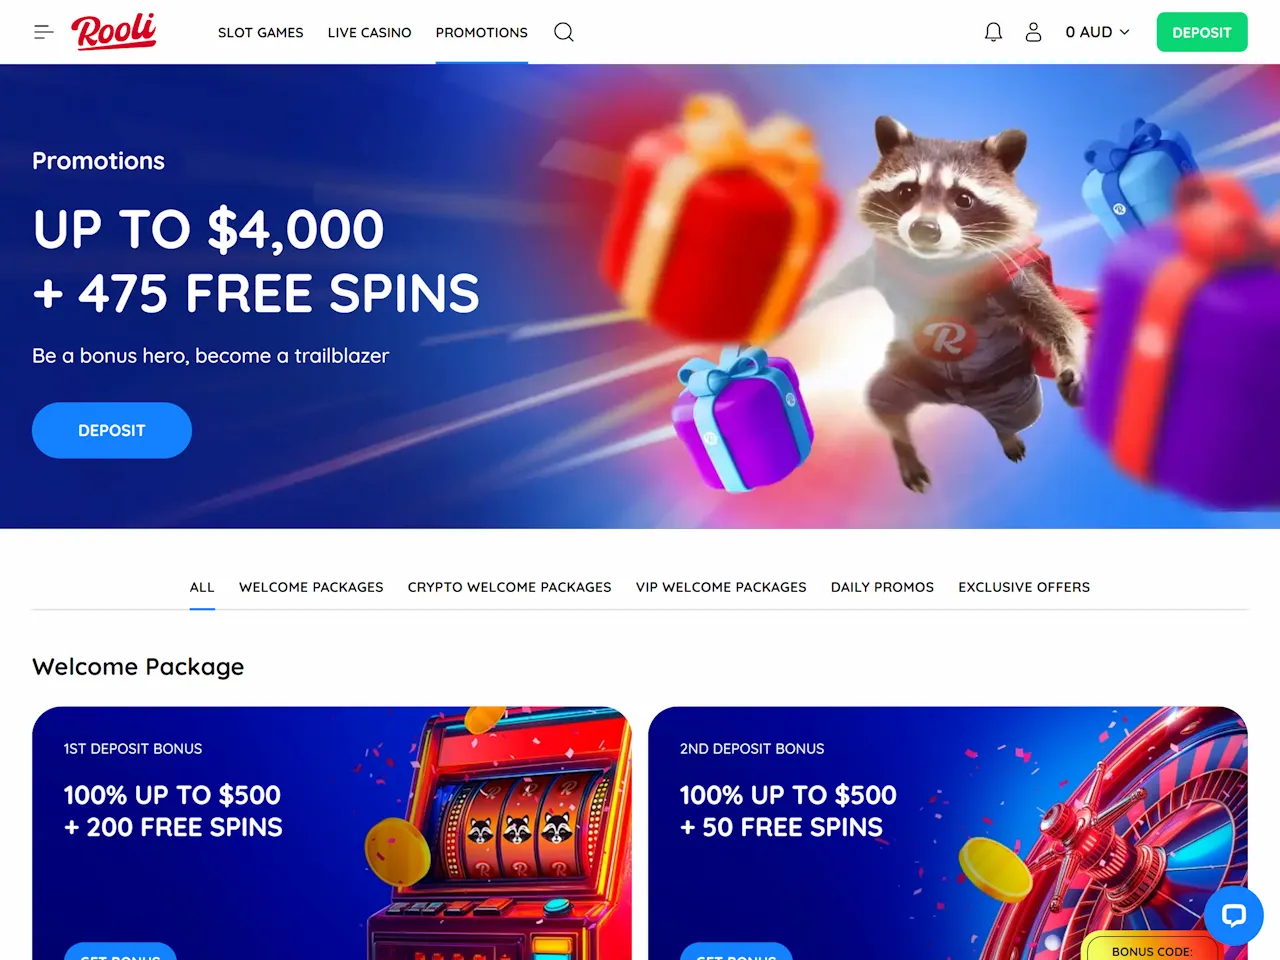Open live chat bubble widget
This screenshot has height=960, width=1280.
click(x=1234, y=915)
